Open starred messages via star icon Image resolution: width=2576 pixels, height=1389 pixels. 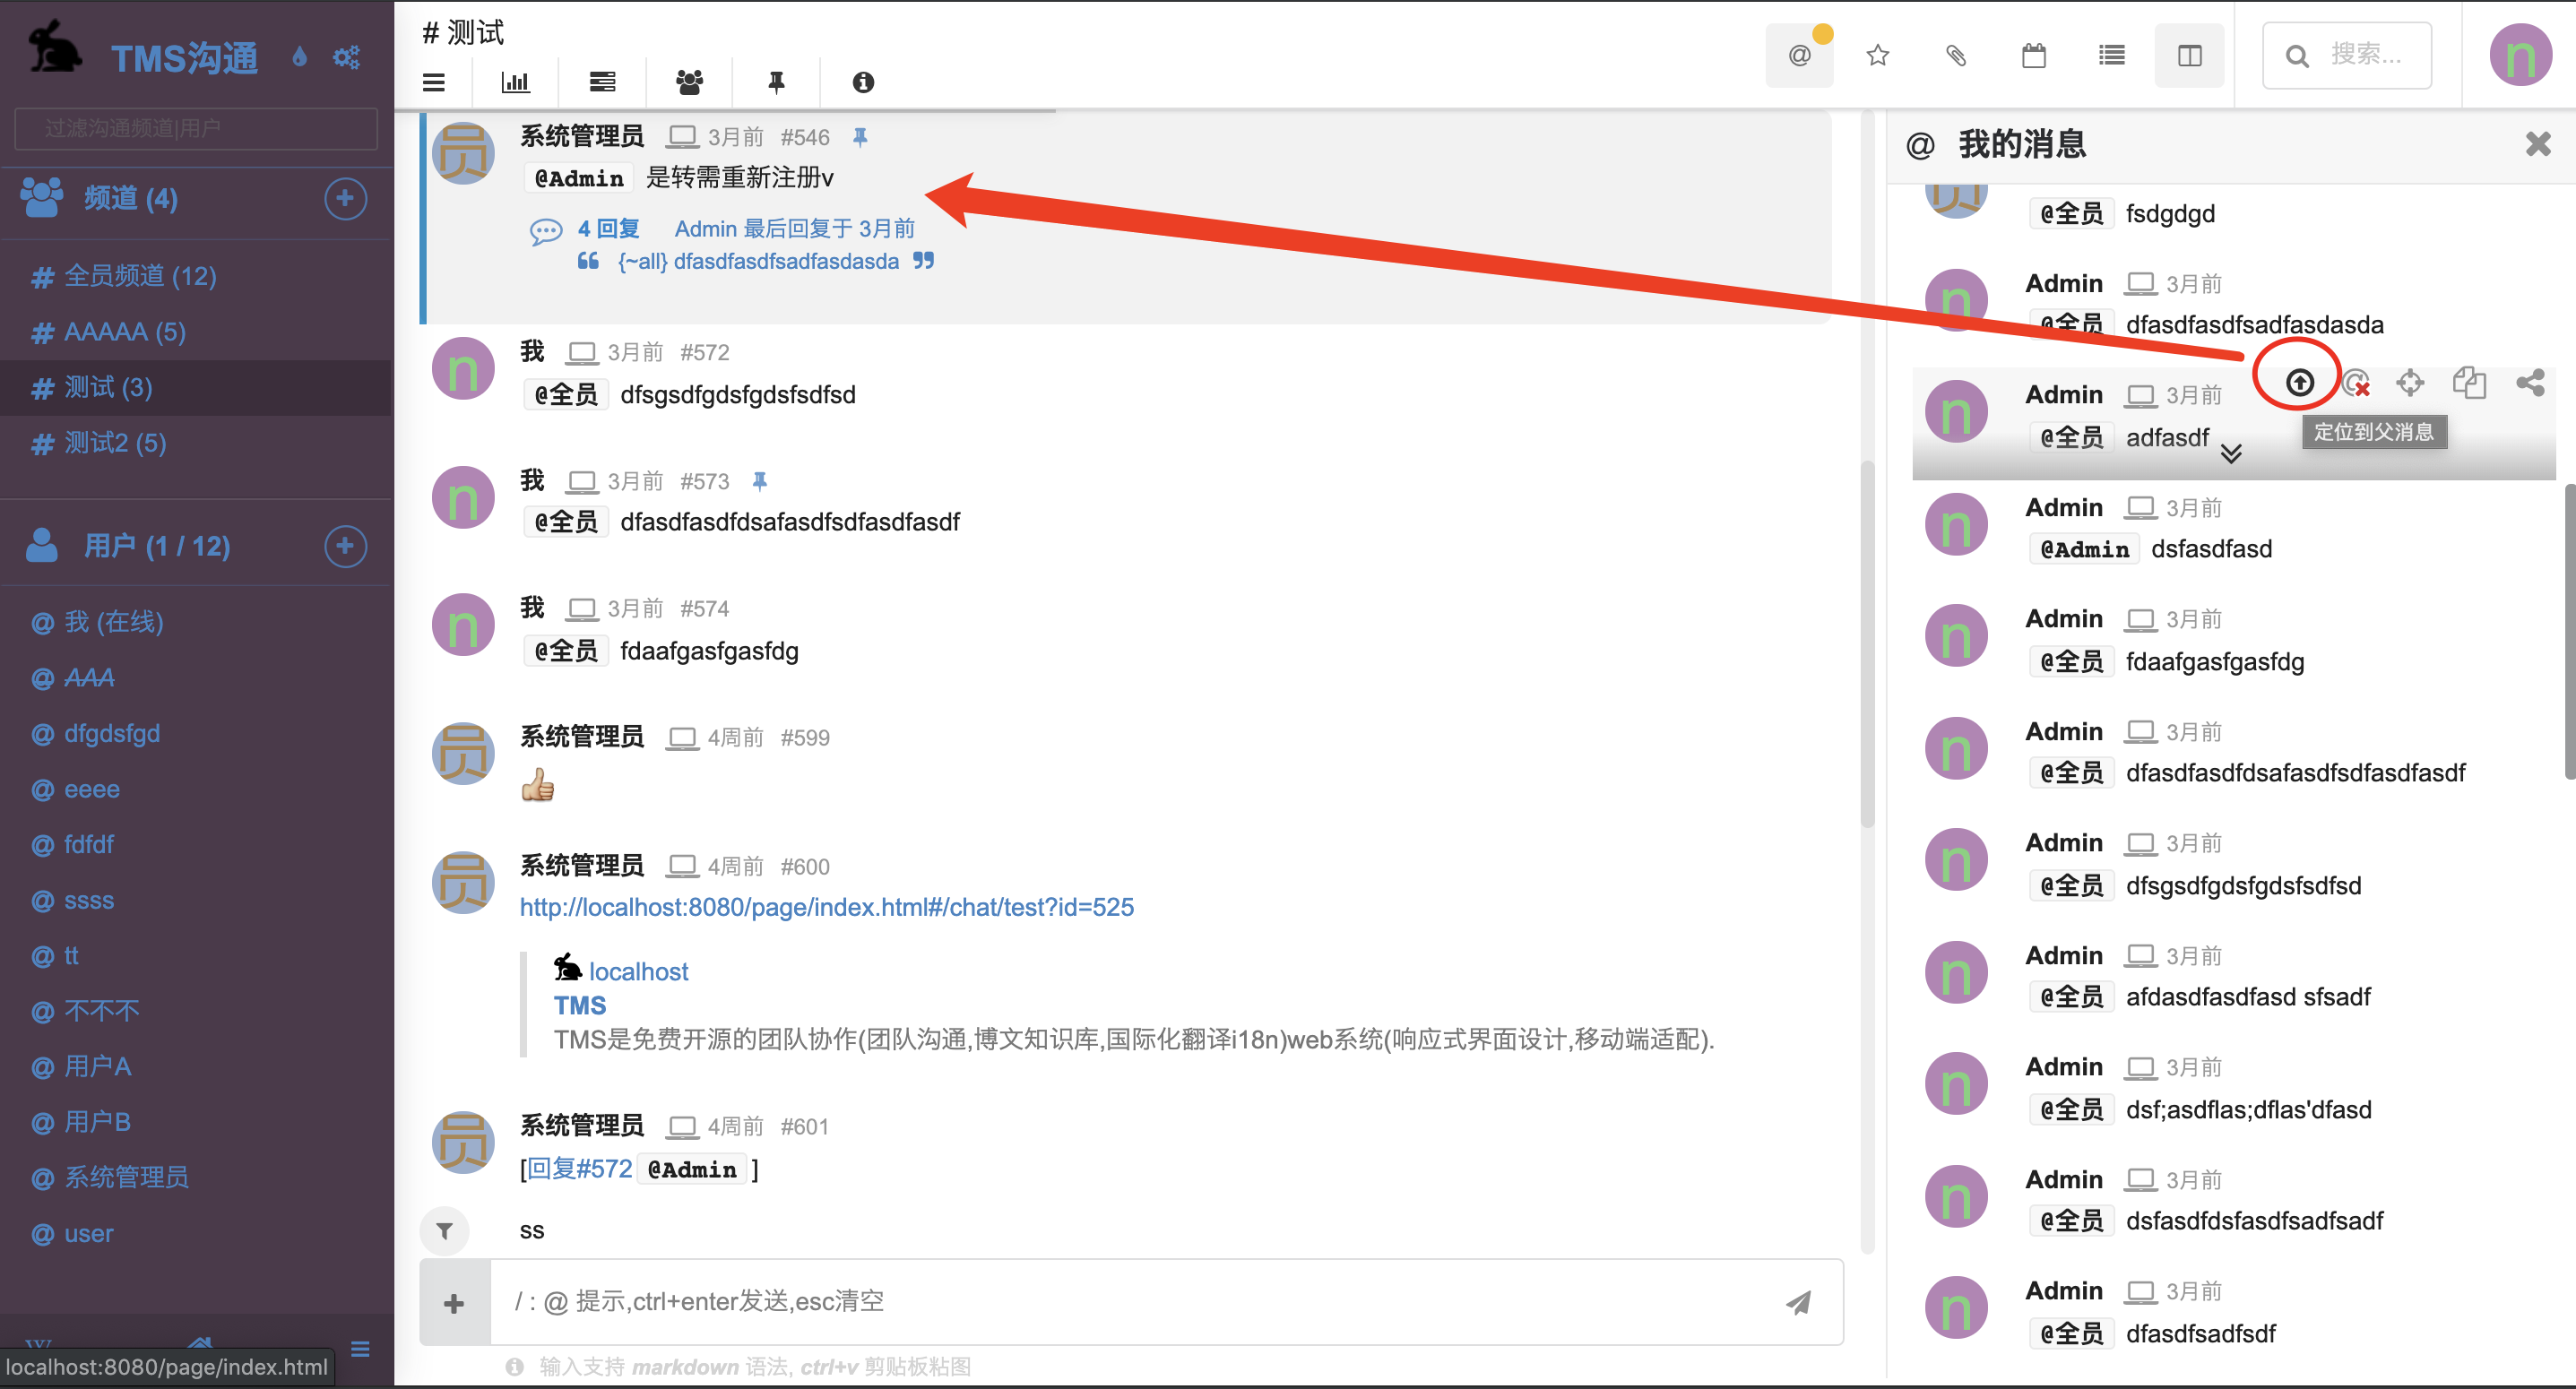point(1877,55)
